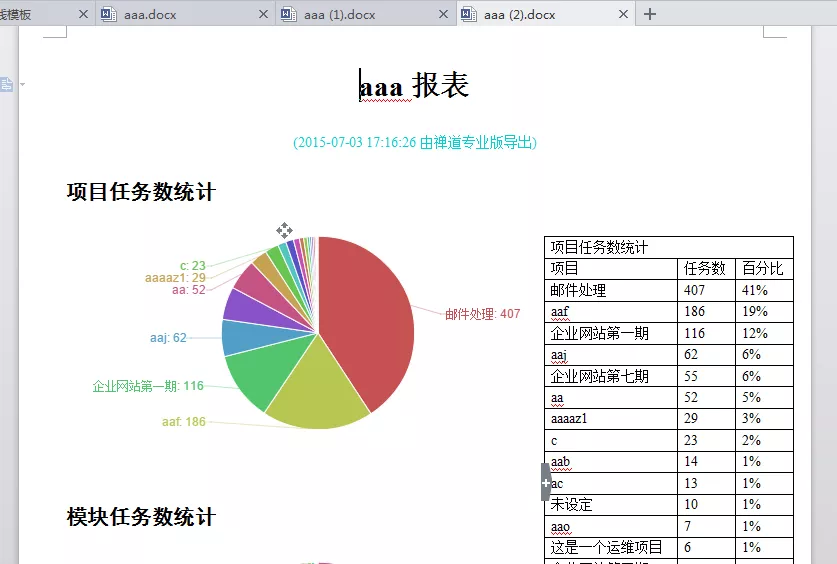Click the '19%' table cell
The image size is (837, 564).
click(764, 312)
